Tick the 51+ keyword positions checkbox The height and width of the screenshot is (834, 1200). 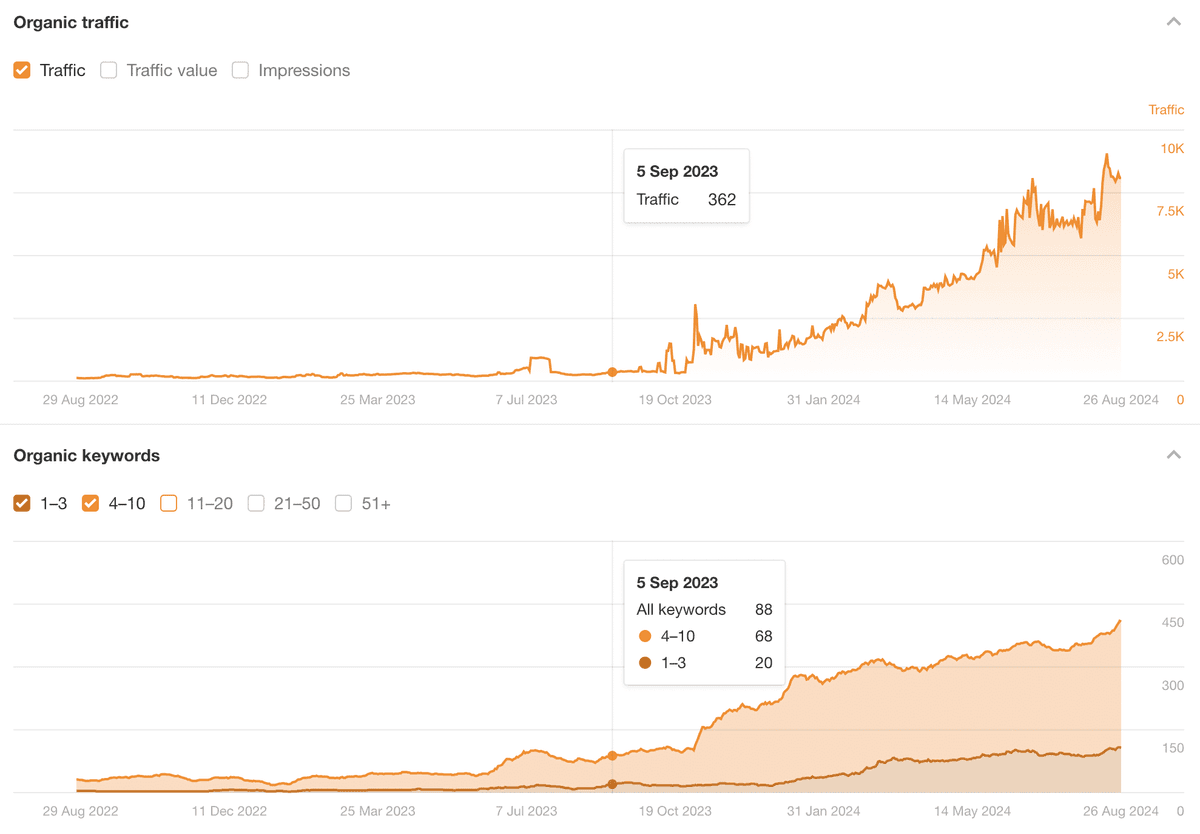click(343, 504)
